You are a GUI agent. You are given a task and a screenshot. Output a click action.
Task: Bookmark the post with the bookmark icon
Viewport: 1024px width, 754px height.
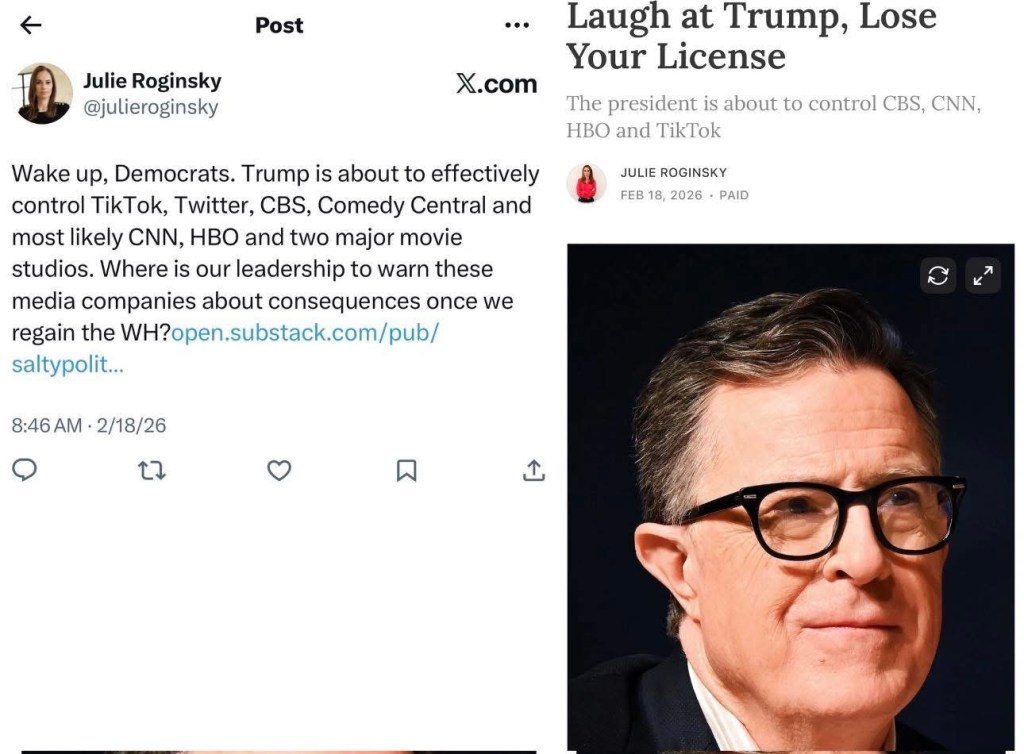(406, 470)
